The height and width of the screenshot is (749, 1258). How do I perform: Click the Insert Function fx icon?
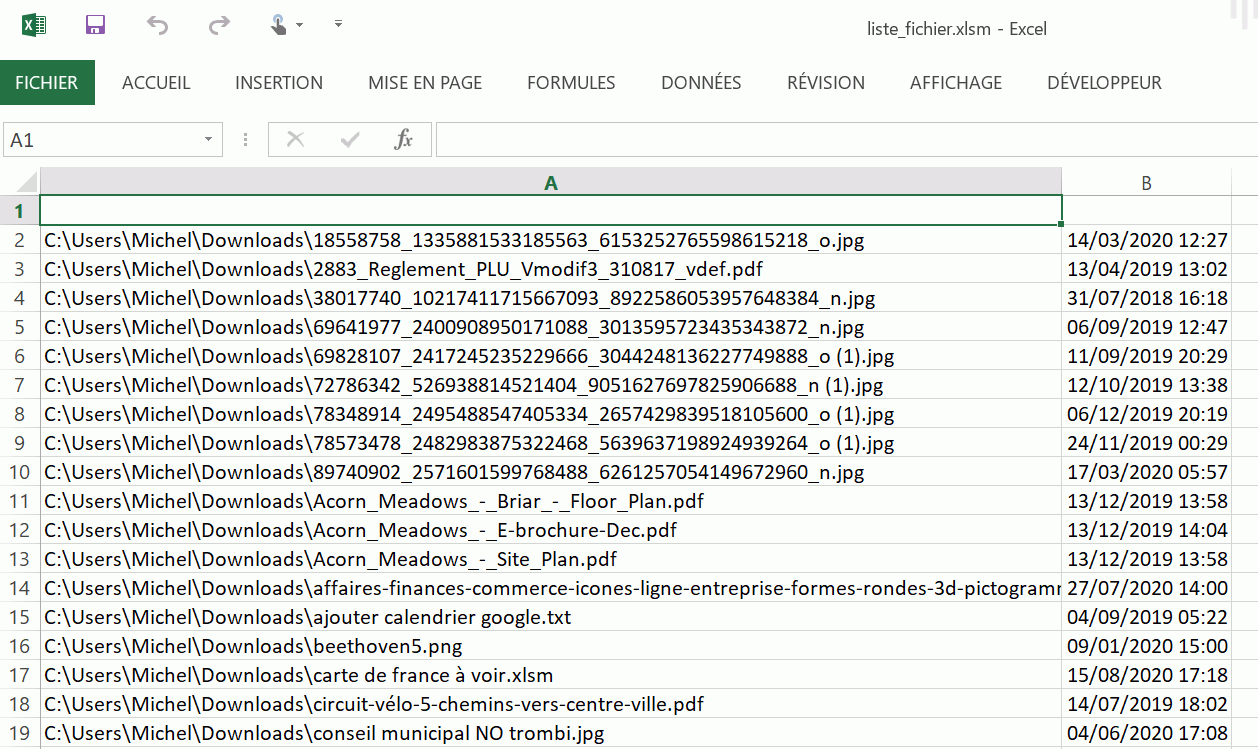(x=403, y=140)
